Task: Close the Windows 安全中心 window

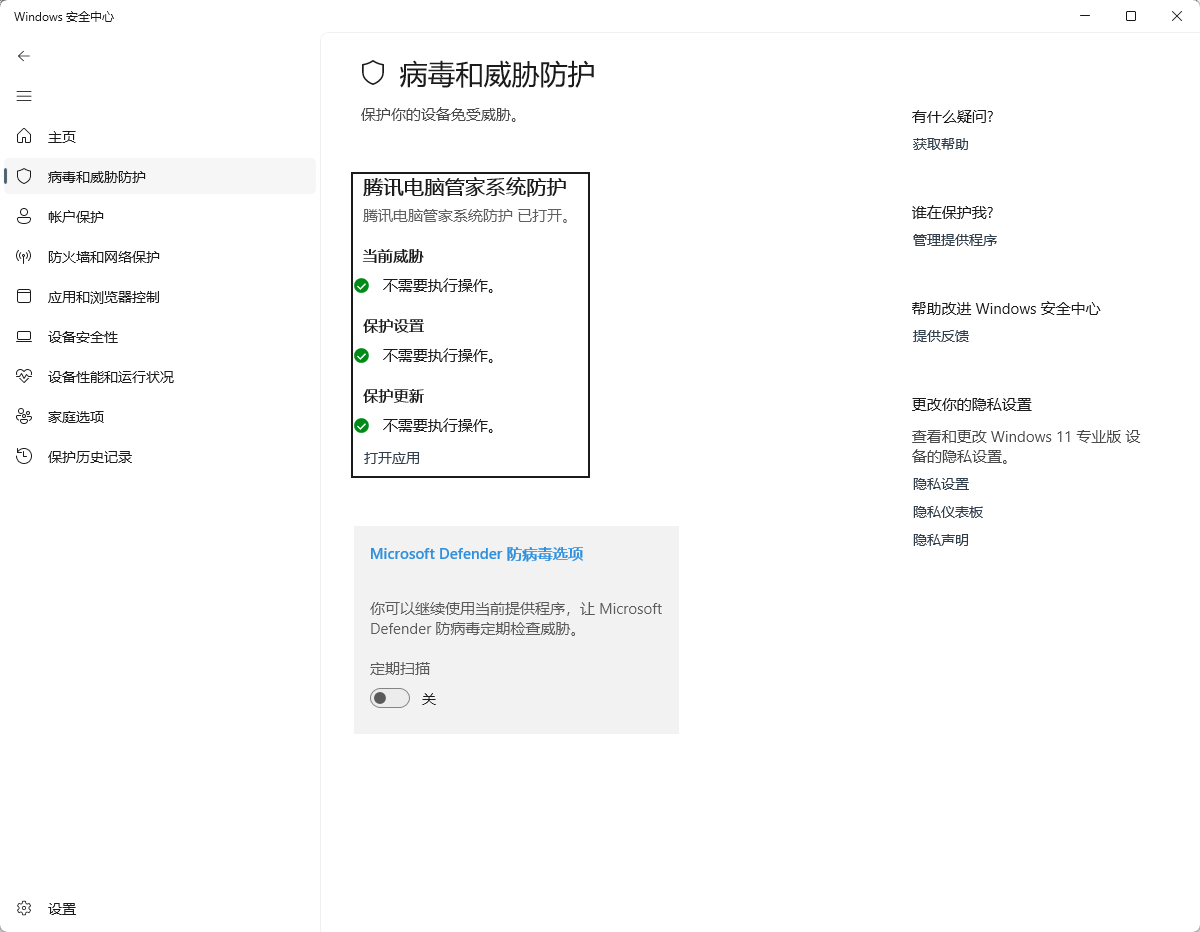Action: pyautogui.click(x=1177, y=16)
